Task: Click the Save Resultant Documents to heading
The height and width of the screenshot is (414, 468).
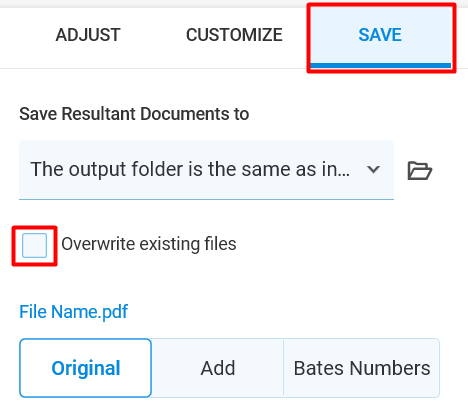Action: [134, 114]
